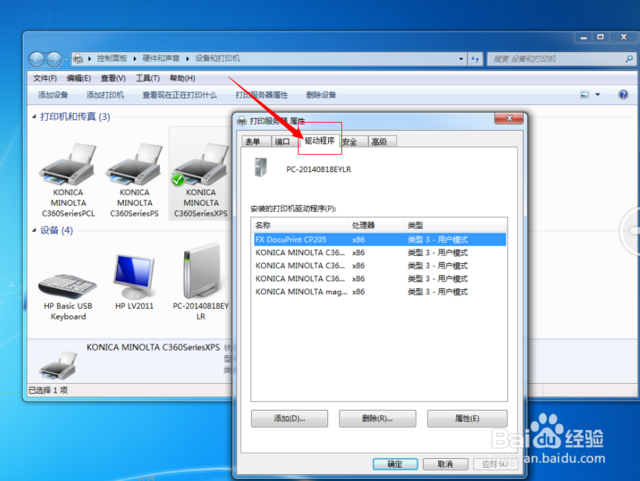Click the 搜索 设备和打印机 search field
This screenshot has width=640, height=481.
coord(557,59)
